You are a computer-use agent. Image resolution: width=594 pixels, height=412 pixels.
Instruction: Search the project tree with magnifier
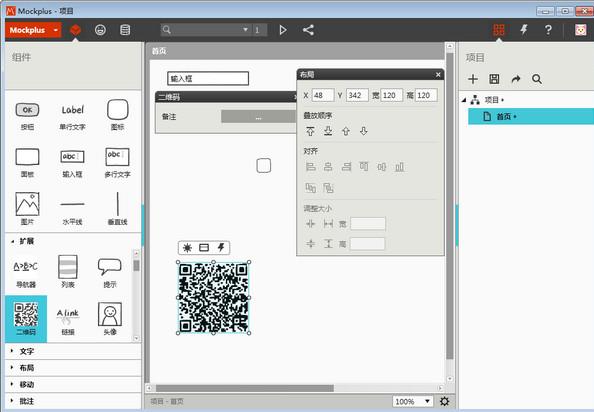[x=537, y=79]
